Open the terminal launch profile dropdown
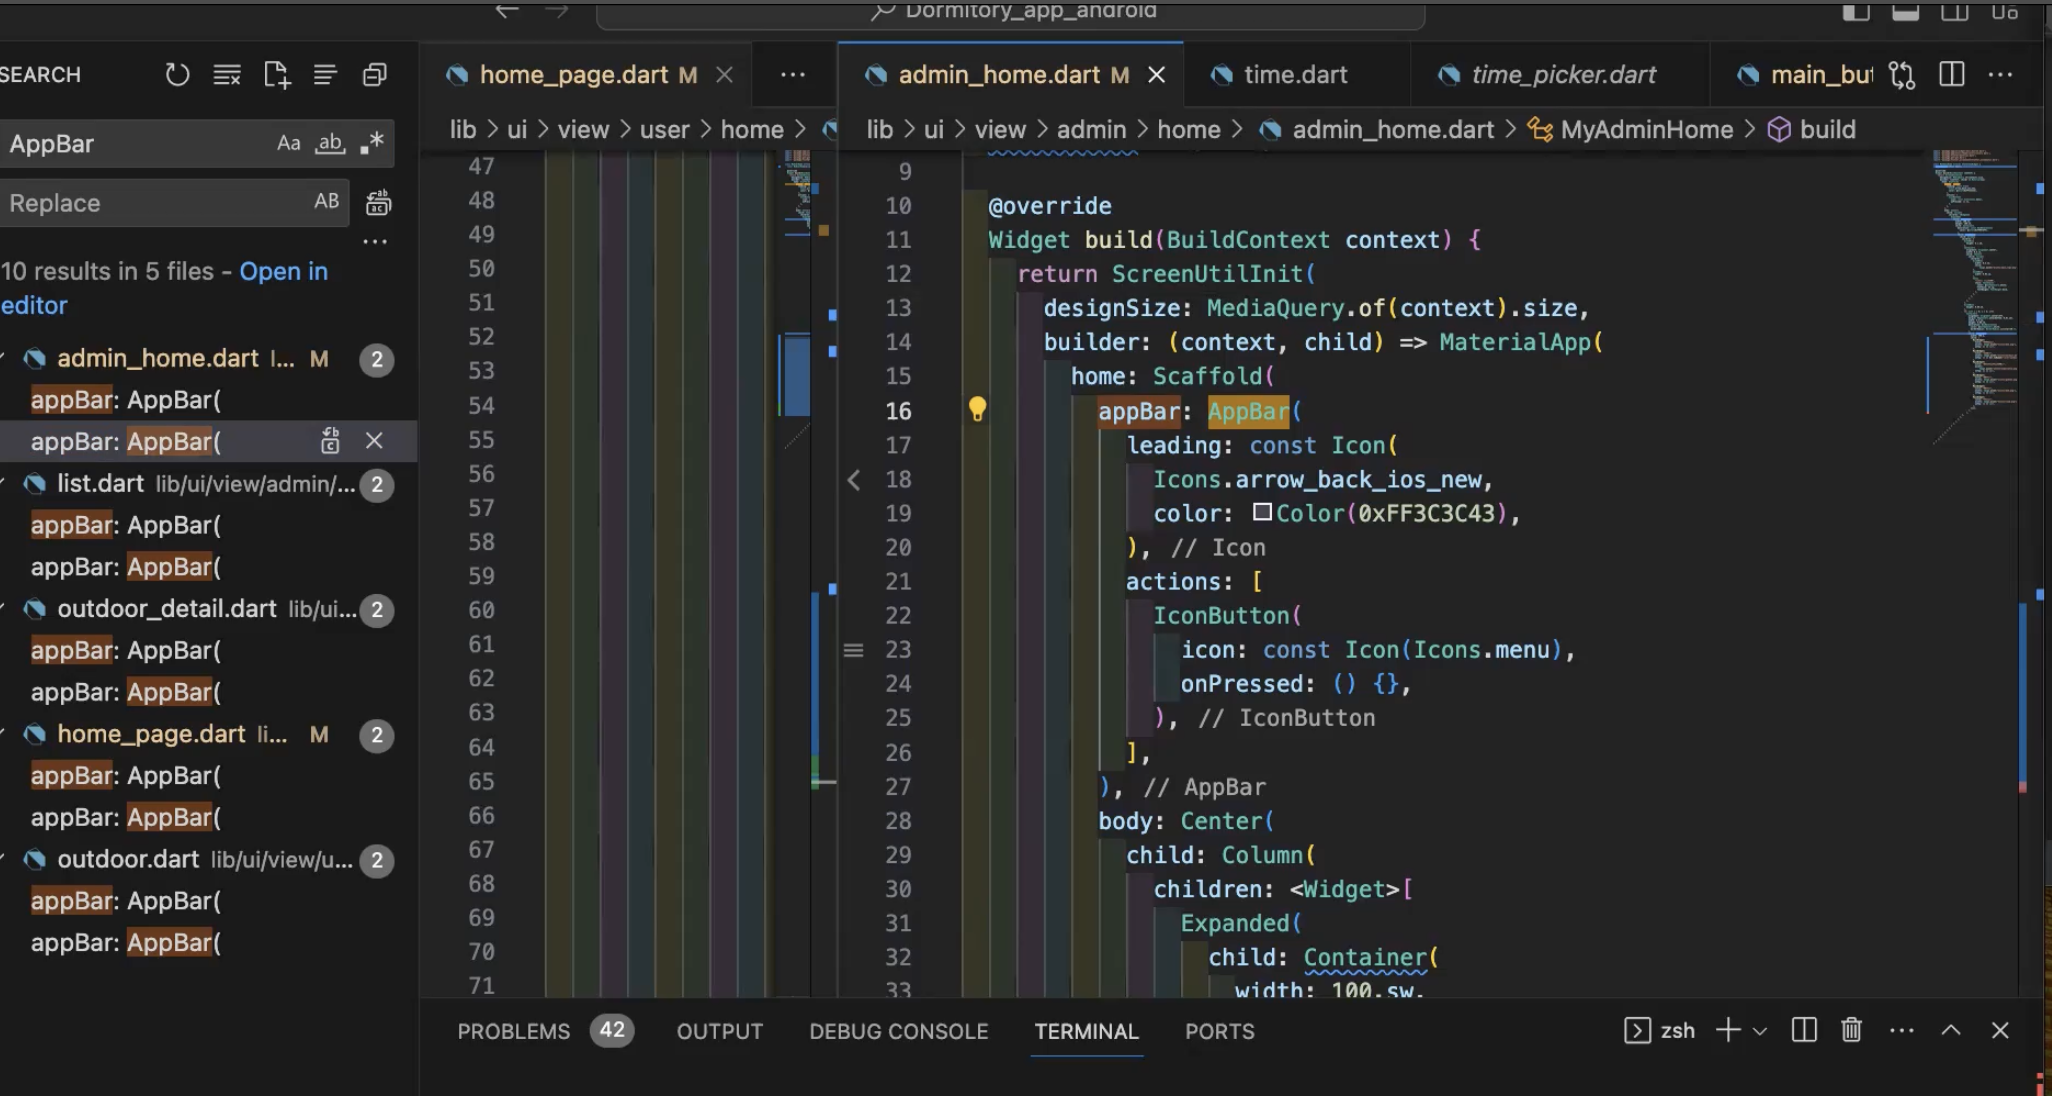 coord(1760,1031)
